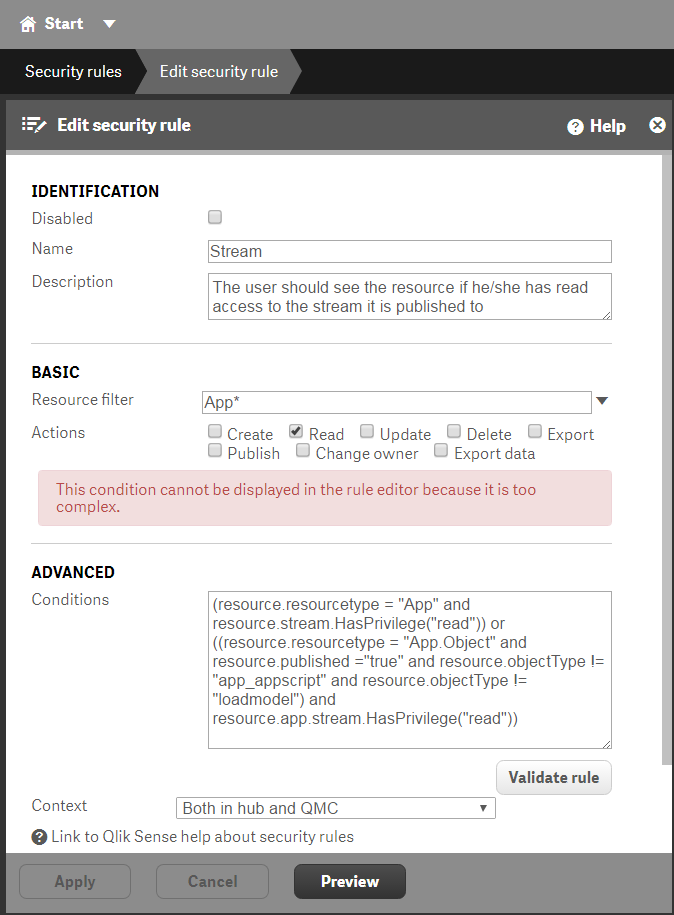Click the Cancel button
This screenshot has width=674, height=915.
click(212, 882)
